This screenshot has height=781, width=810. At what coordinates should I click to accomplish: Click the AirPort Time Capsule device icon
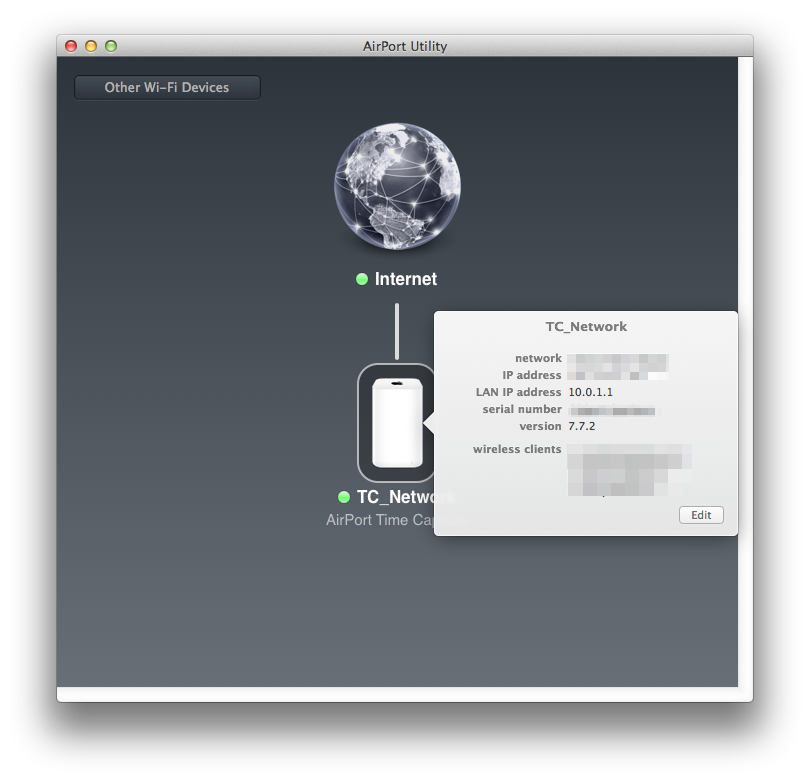click(397, 423)
